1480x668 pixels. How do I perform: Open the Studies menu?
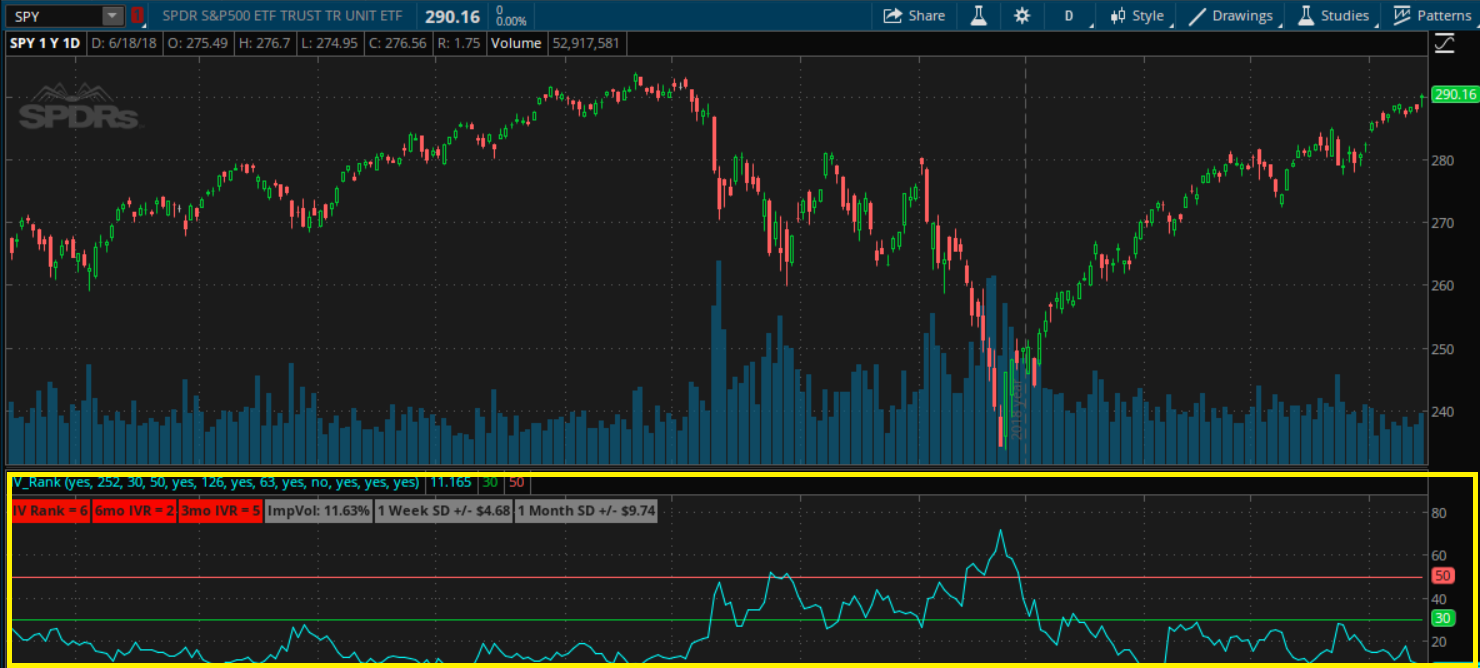pos(1334,16)
